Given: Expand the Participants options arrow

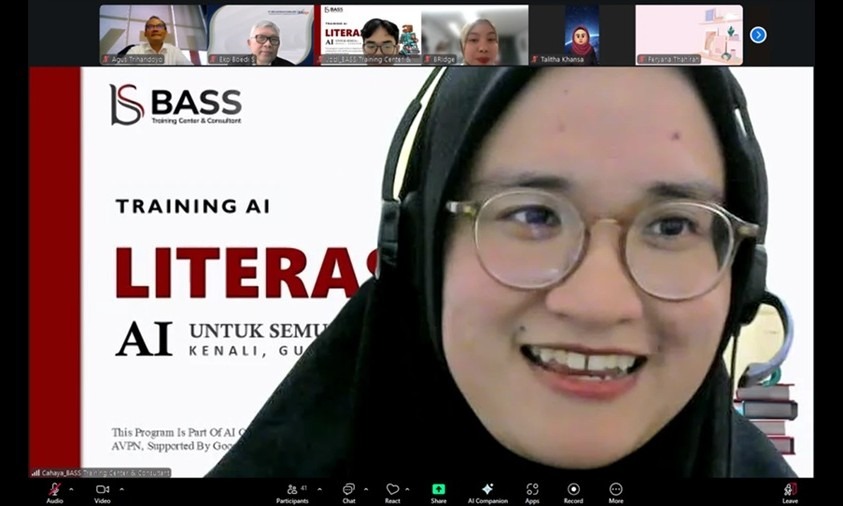Looking at the screenshot, I should (x=319, y=489).
